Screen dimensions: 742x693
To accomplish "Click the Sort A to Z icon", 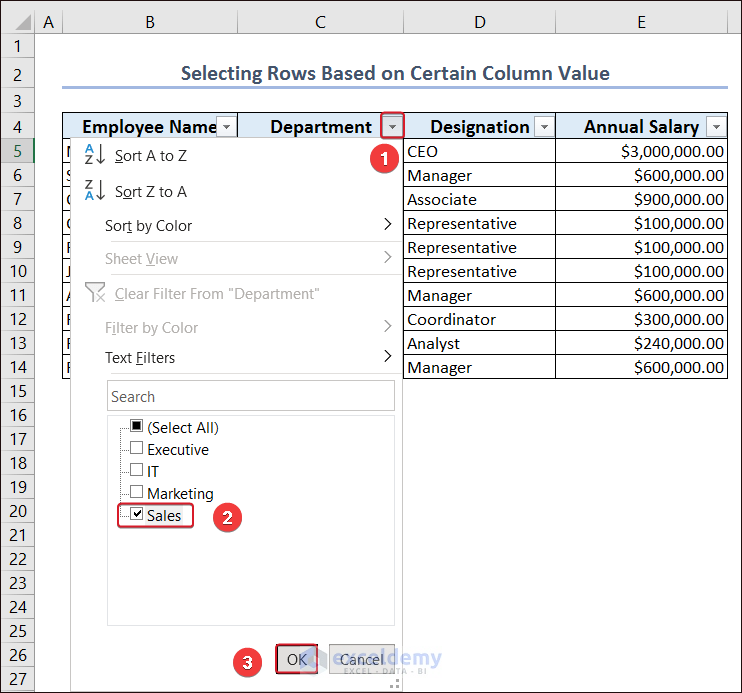I will click(x=94, y=155).
